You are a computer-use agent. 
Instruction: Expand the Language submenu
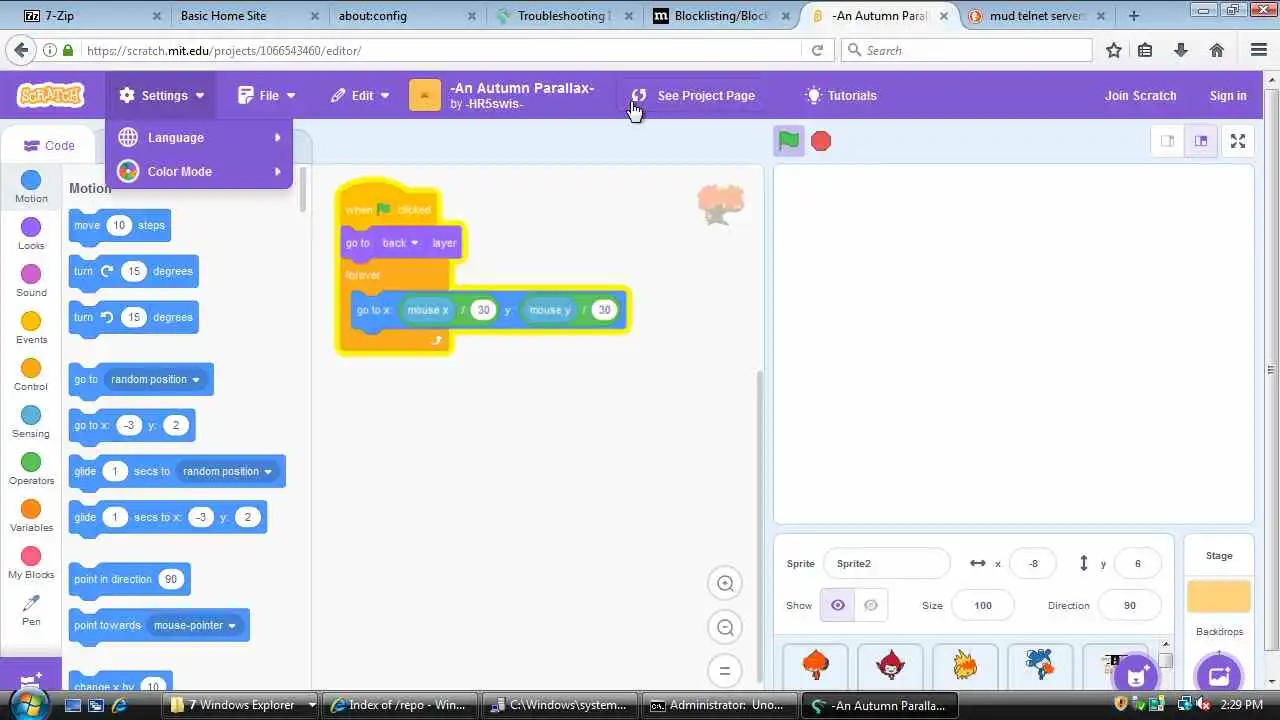(x=199, y=137)
